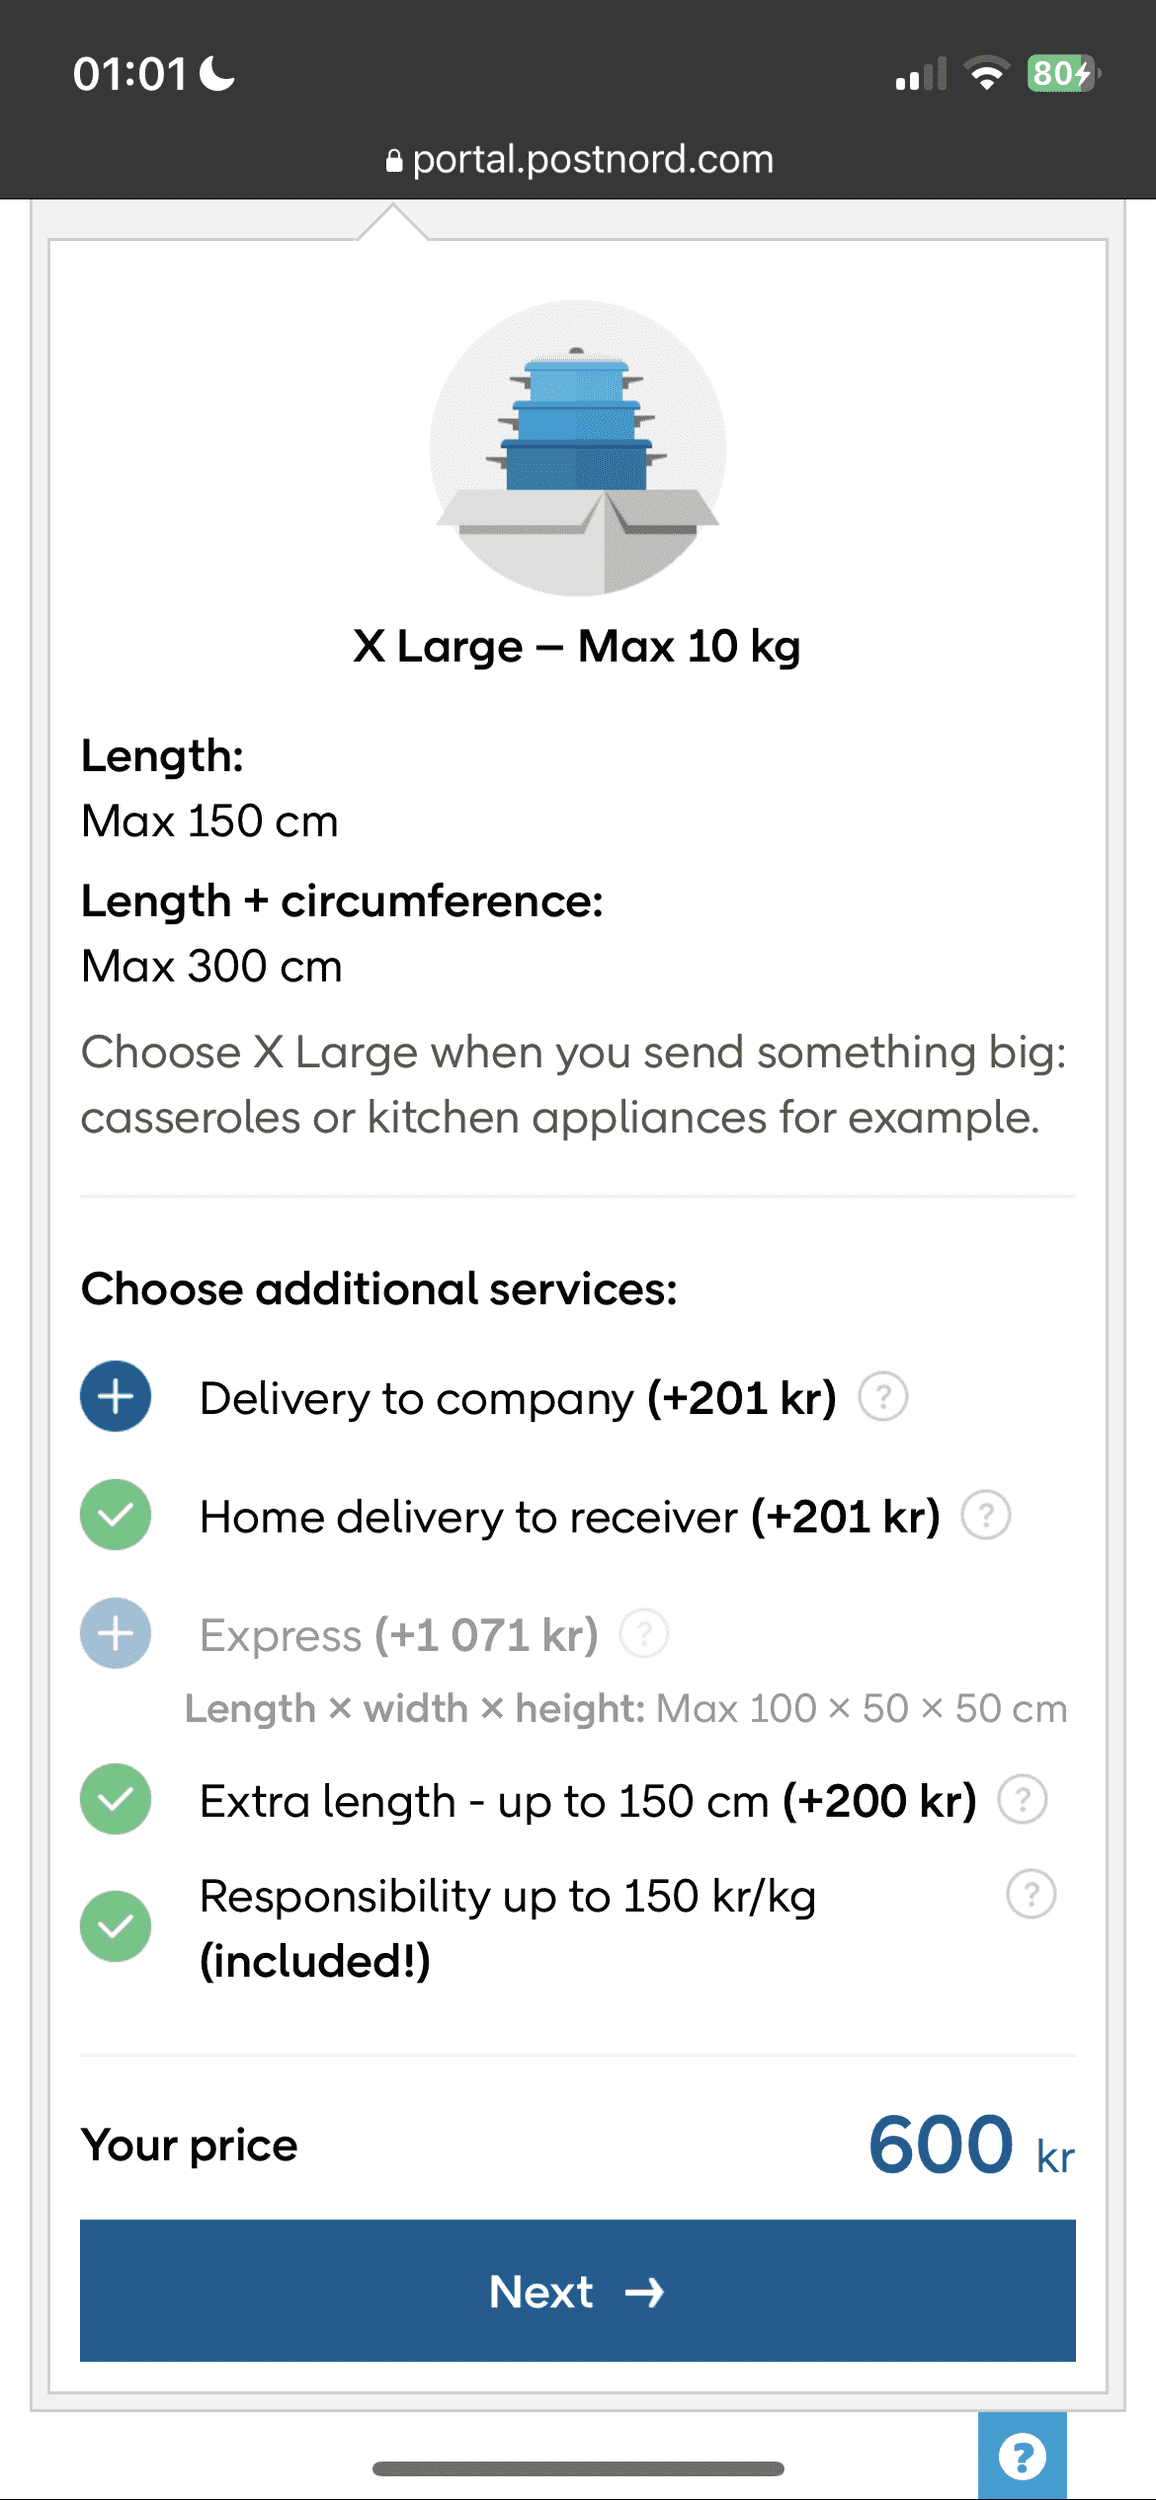Add Delivery to company service
The image size is (1156, 2500).
click(116, 1396)
